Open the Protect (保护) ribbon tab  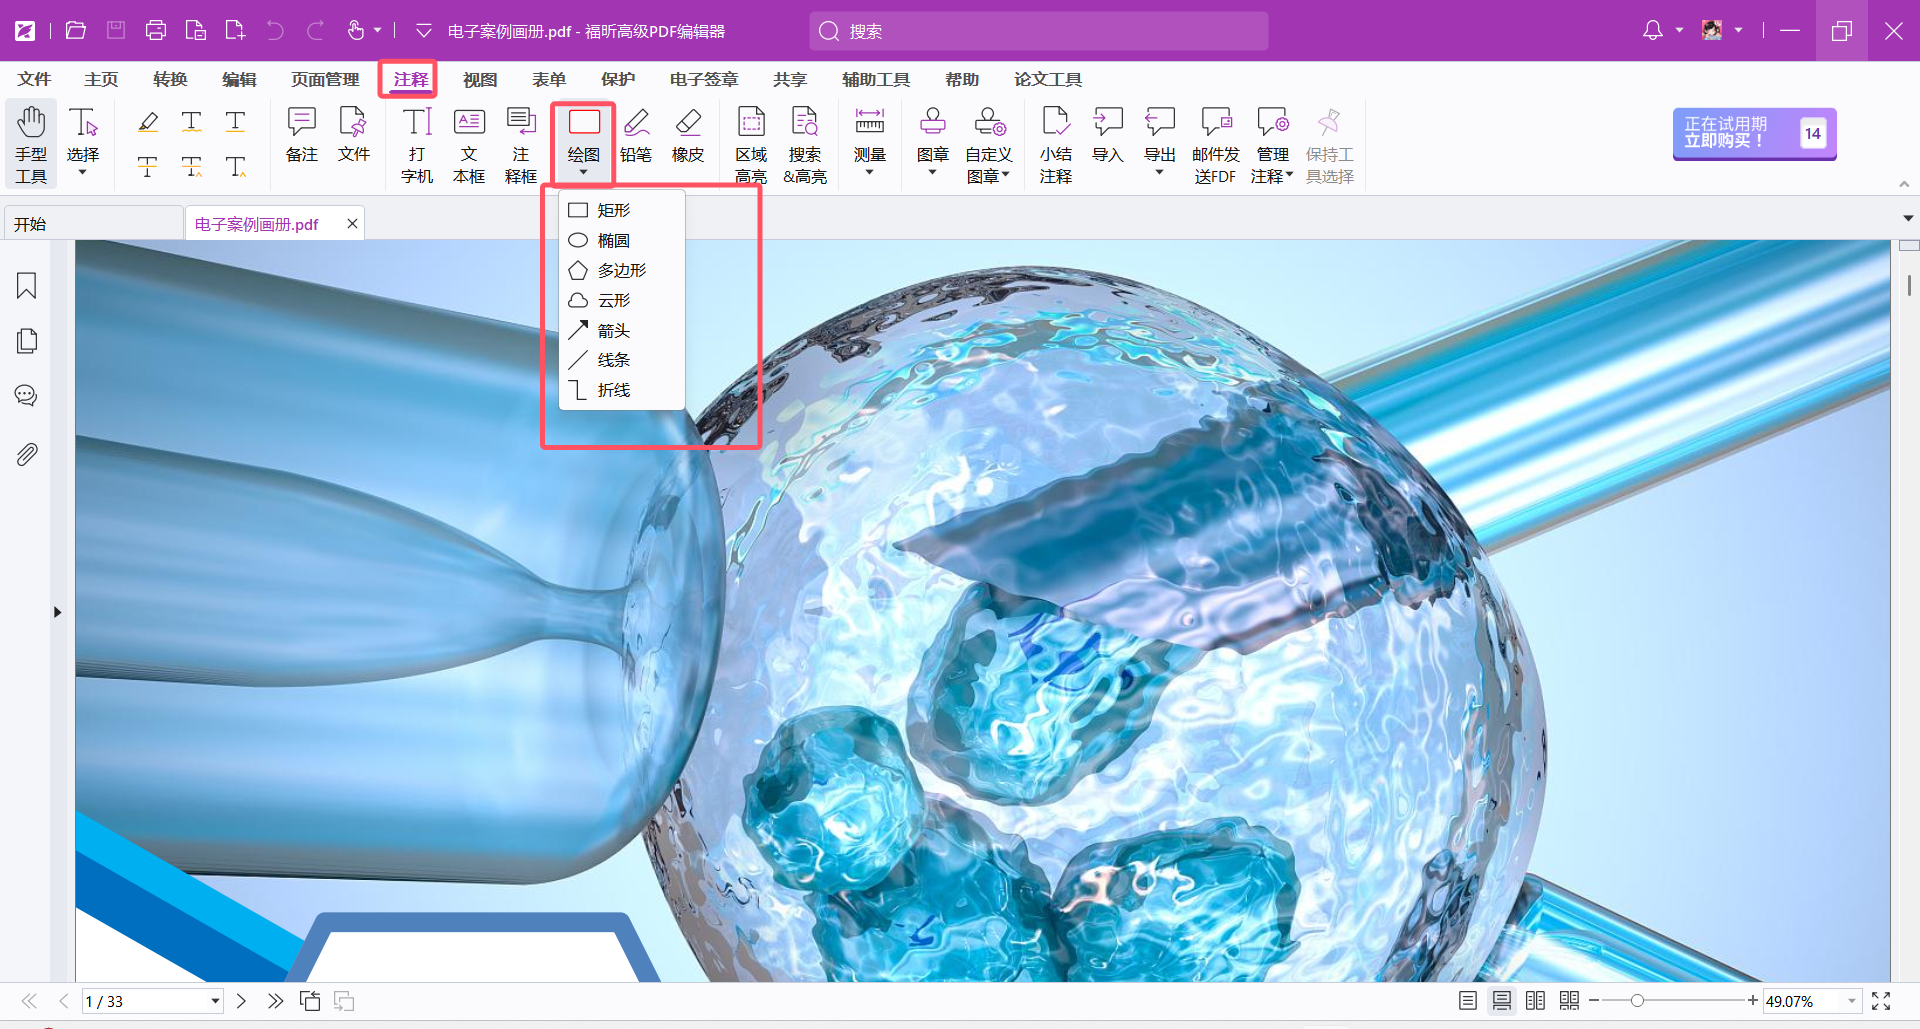click(x=618, y=79)
